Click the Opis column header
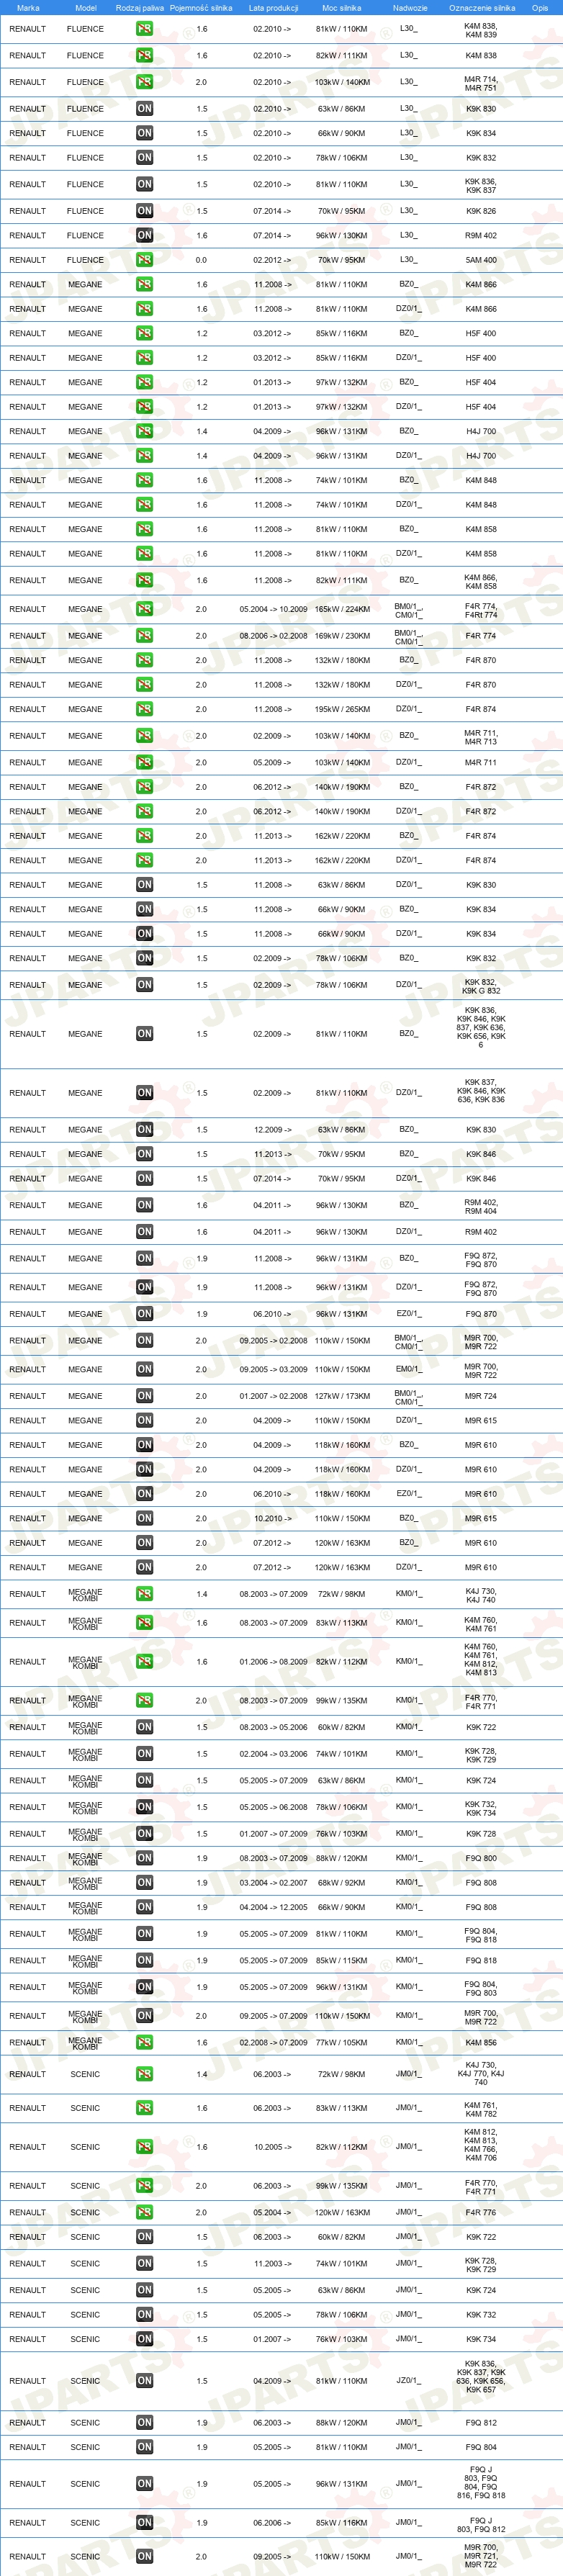Image resolution: width=563 pixels, height=2576 pixels. [540, 8]
